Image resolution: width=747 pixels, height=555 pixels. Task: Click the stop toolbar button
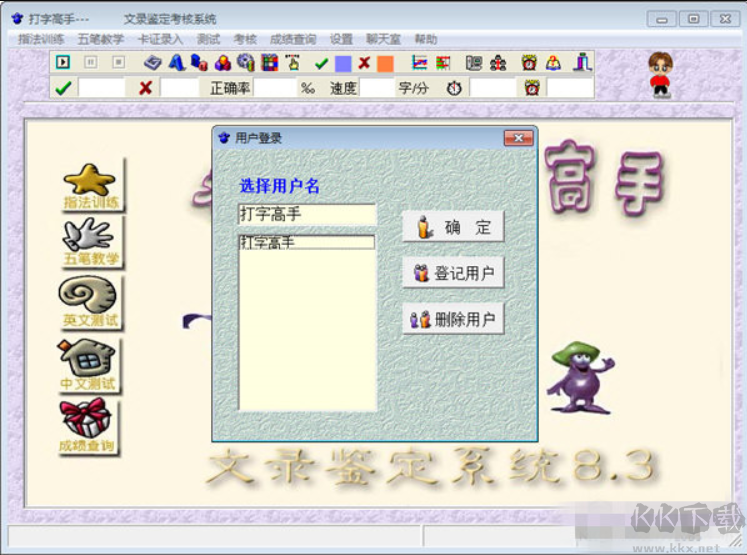pyautogui.click(x=119, y=62)
